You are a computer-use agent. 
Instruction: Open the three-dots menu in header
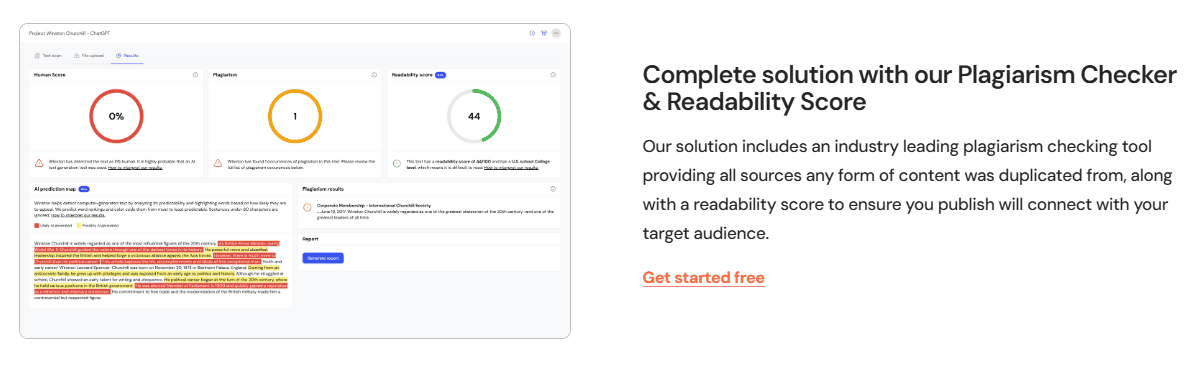coord(557,33)
